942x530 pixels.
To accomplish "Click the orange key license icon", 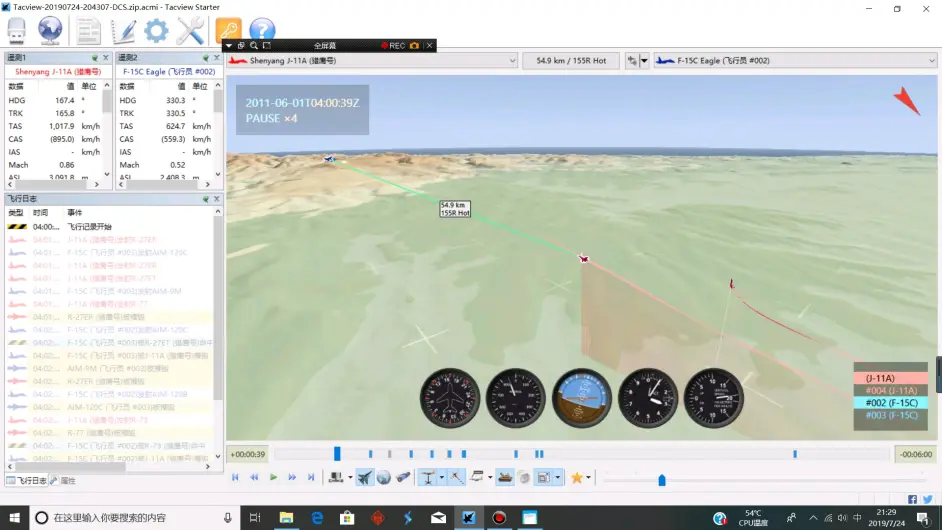I will tap(228, 29).
